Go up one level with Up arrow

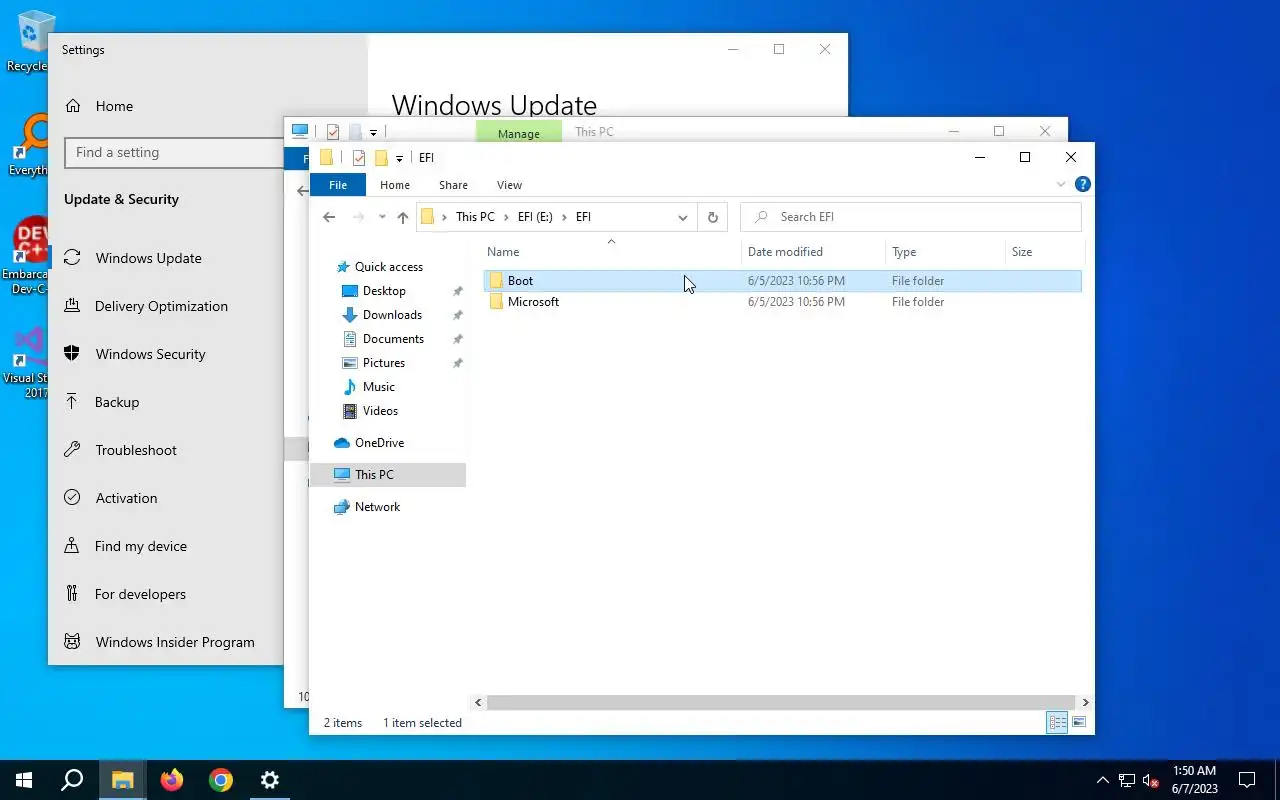[403, 217]
